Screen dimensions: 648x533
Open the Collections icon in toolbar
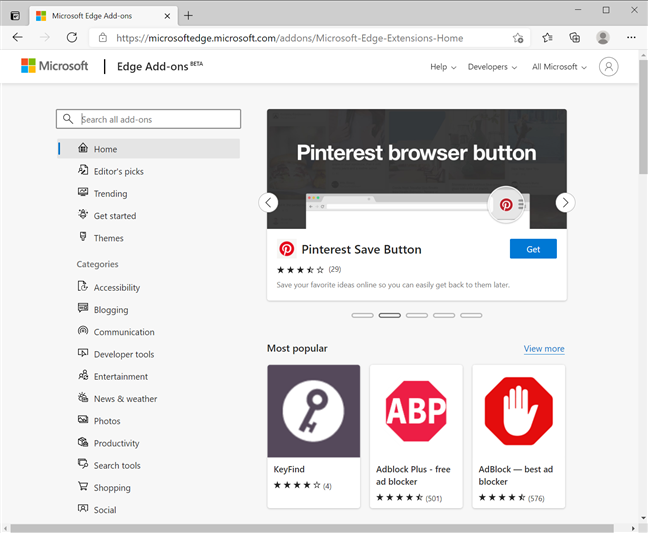pos(574,38)
